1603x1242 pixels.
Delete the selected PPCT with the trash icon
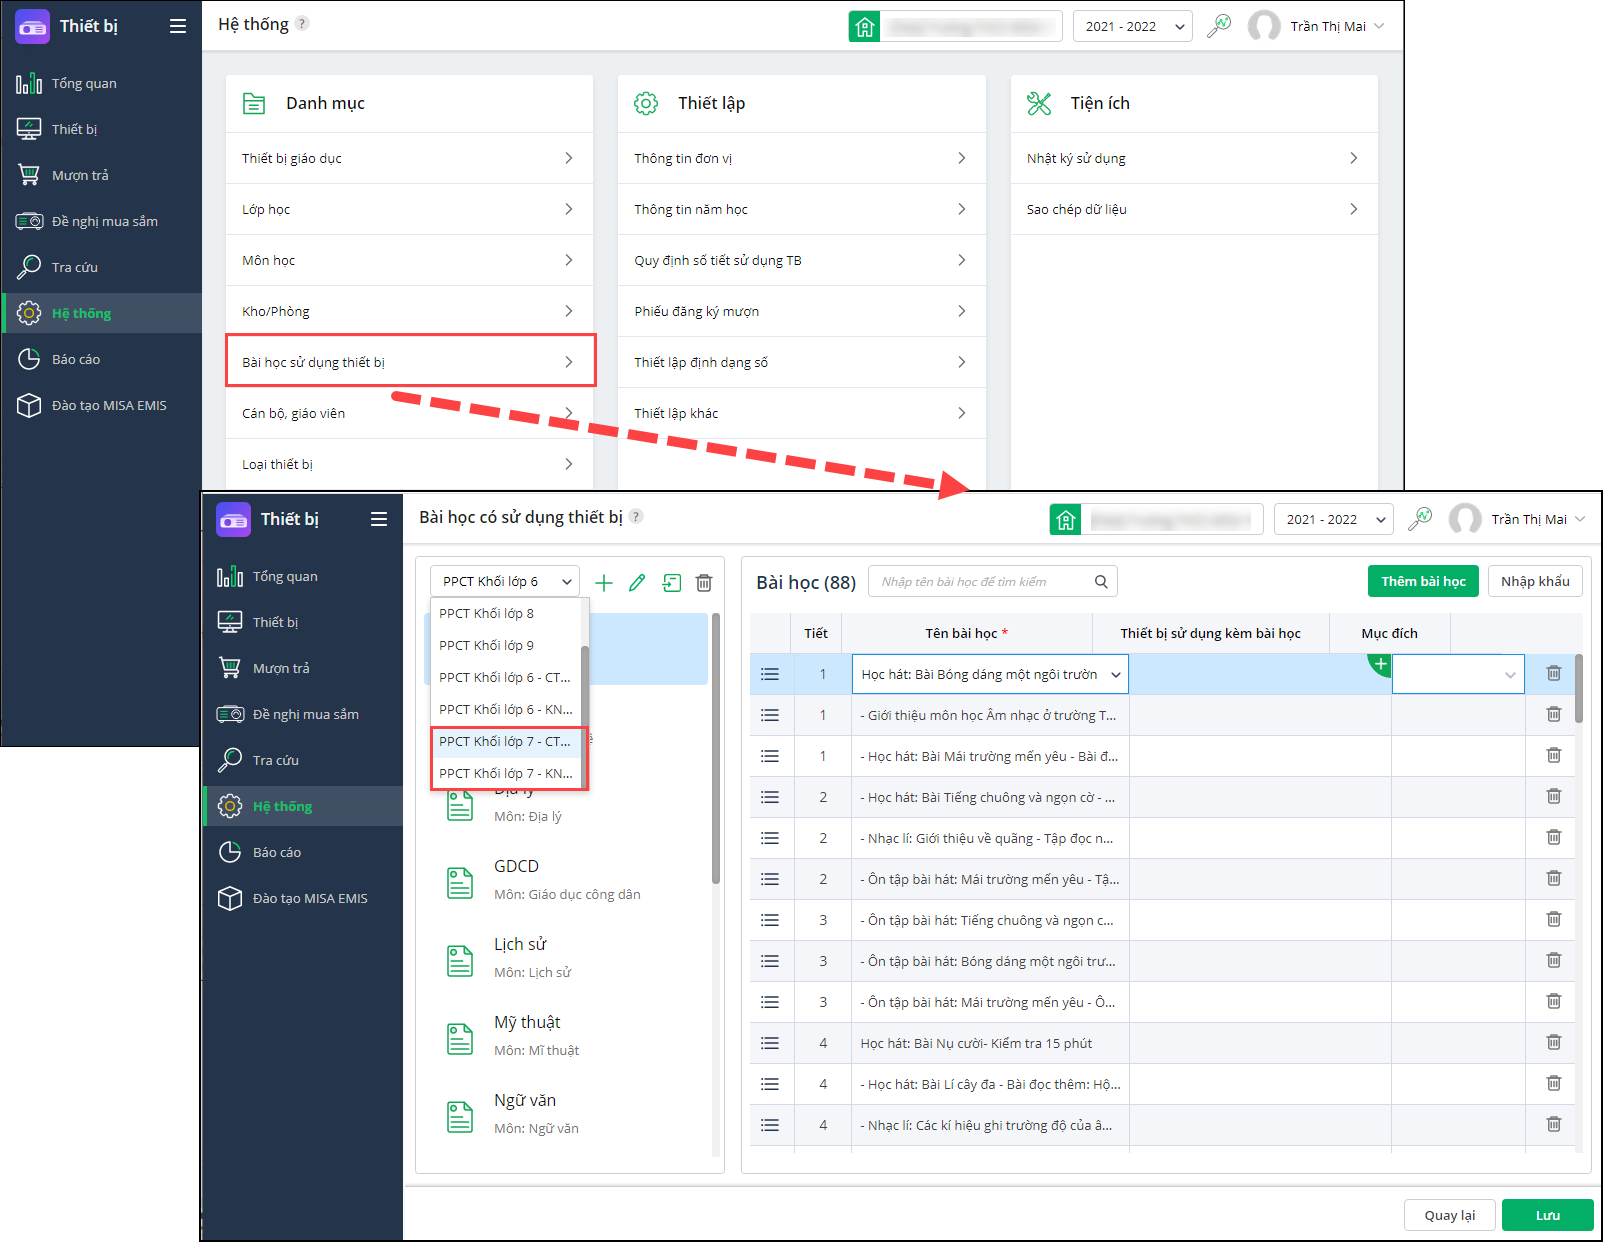(704, 582)
